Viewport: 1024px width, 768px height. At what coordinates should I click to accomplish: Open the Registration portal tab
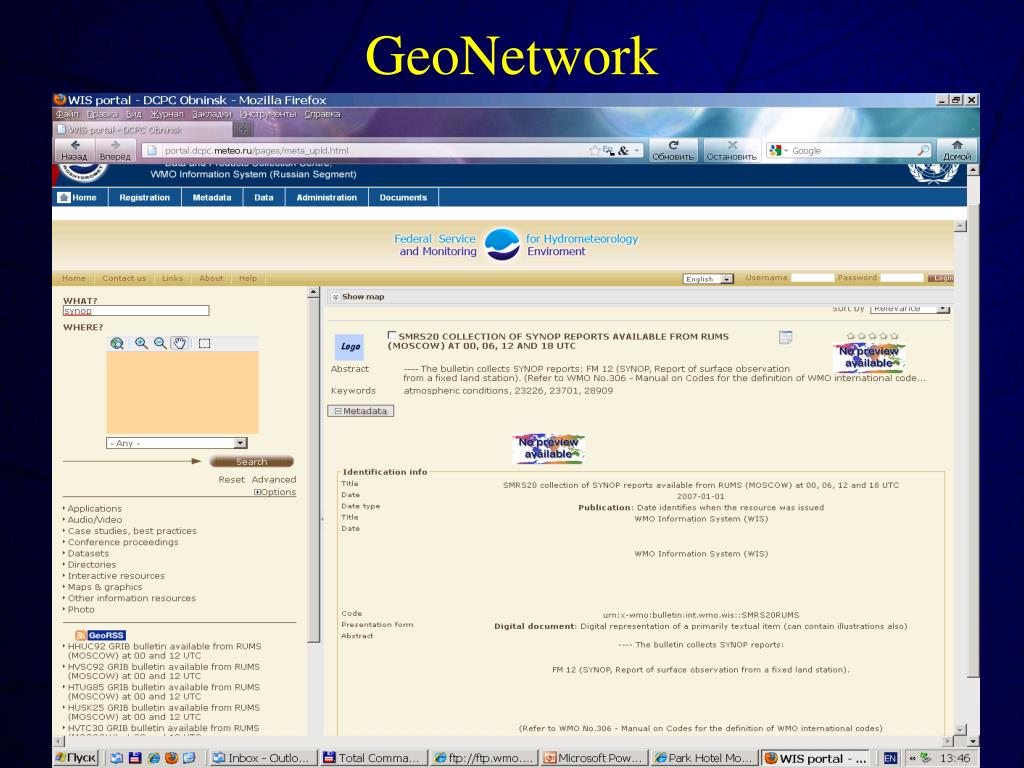pos(144,197)
